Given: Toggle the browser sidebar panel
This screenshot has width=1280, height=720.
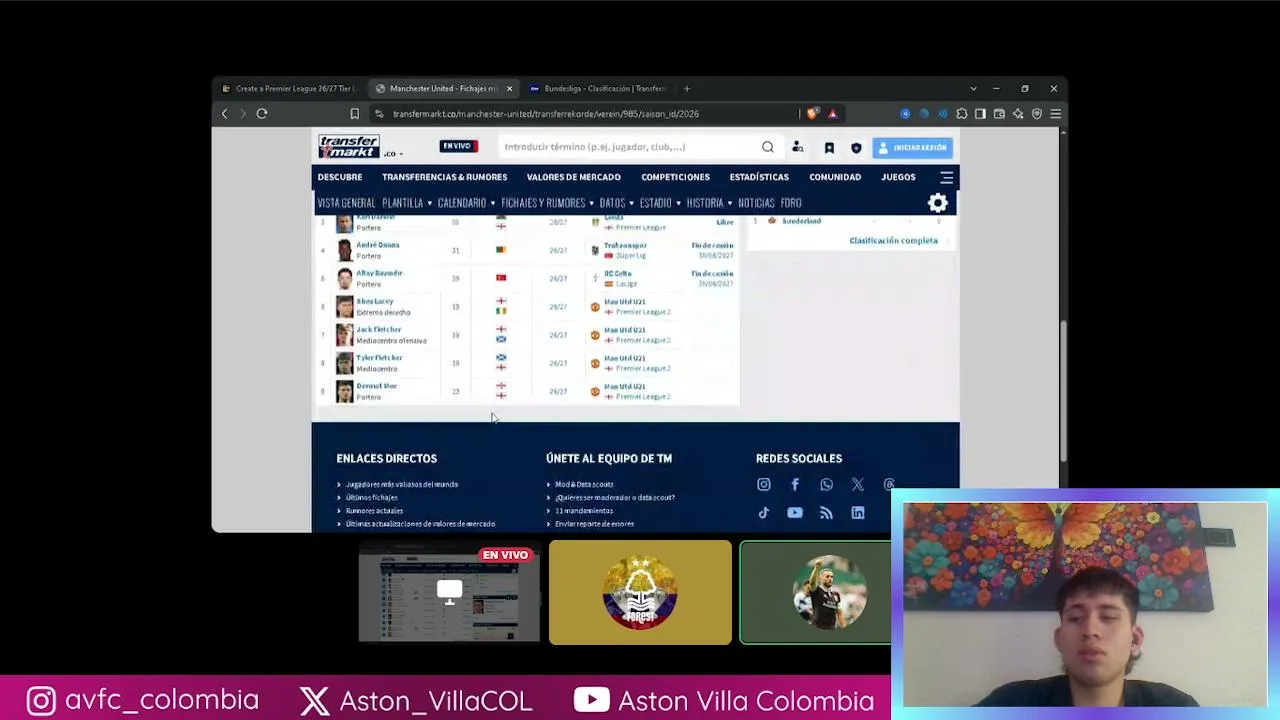Looking at the screenshot, I should coord(981,114).
